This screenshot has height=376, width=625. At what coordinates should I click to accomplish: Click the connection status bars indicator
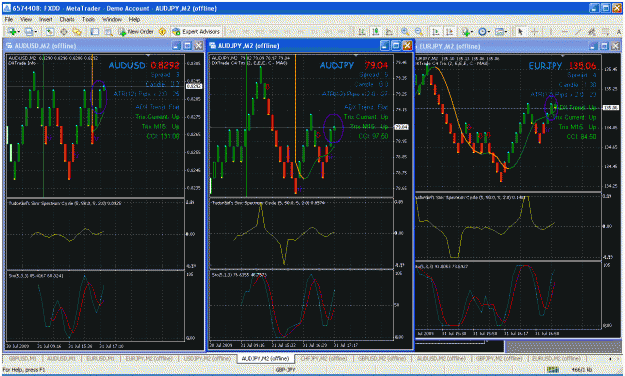pyautogui.click(x=552, y=370)
